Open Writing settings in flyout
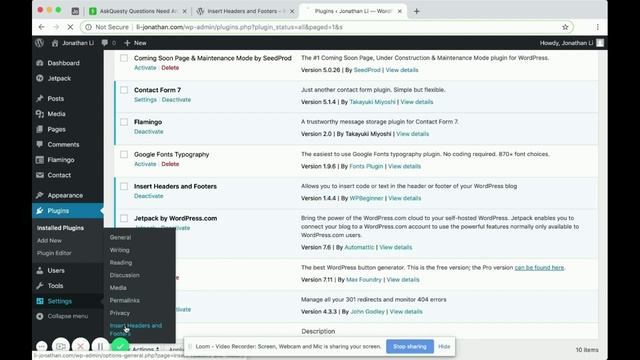The height and width of the screenshot is (360, 640). pyautogui.click(x=119, y=250)
